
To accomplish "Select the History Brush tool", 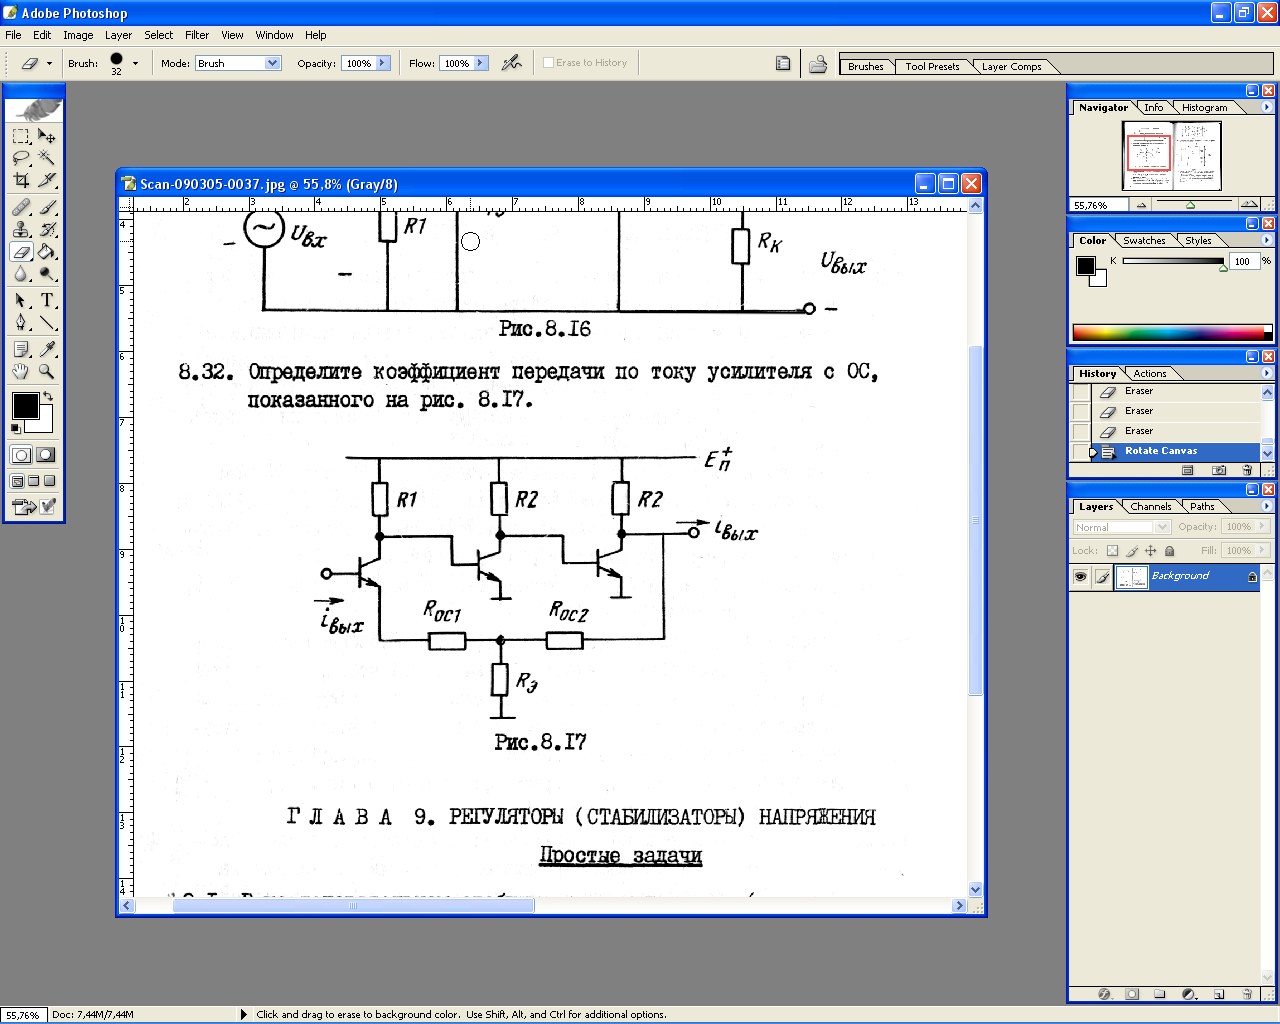I will coord(47,229).
